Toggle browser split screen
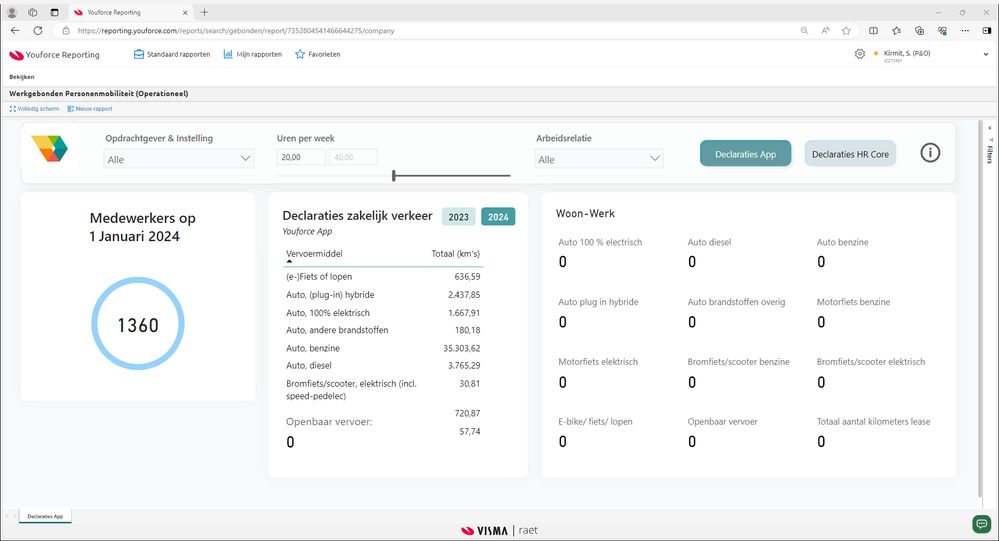Viewport: 999px width, 541px height. [x=873, y=31]
